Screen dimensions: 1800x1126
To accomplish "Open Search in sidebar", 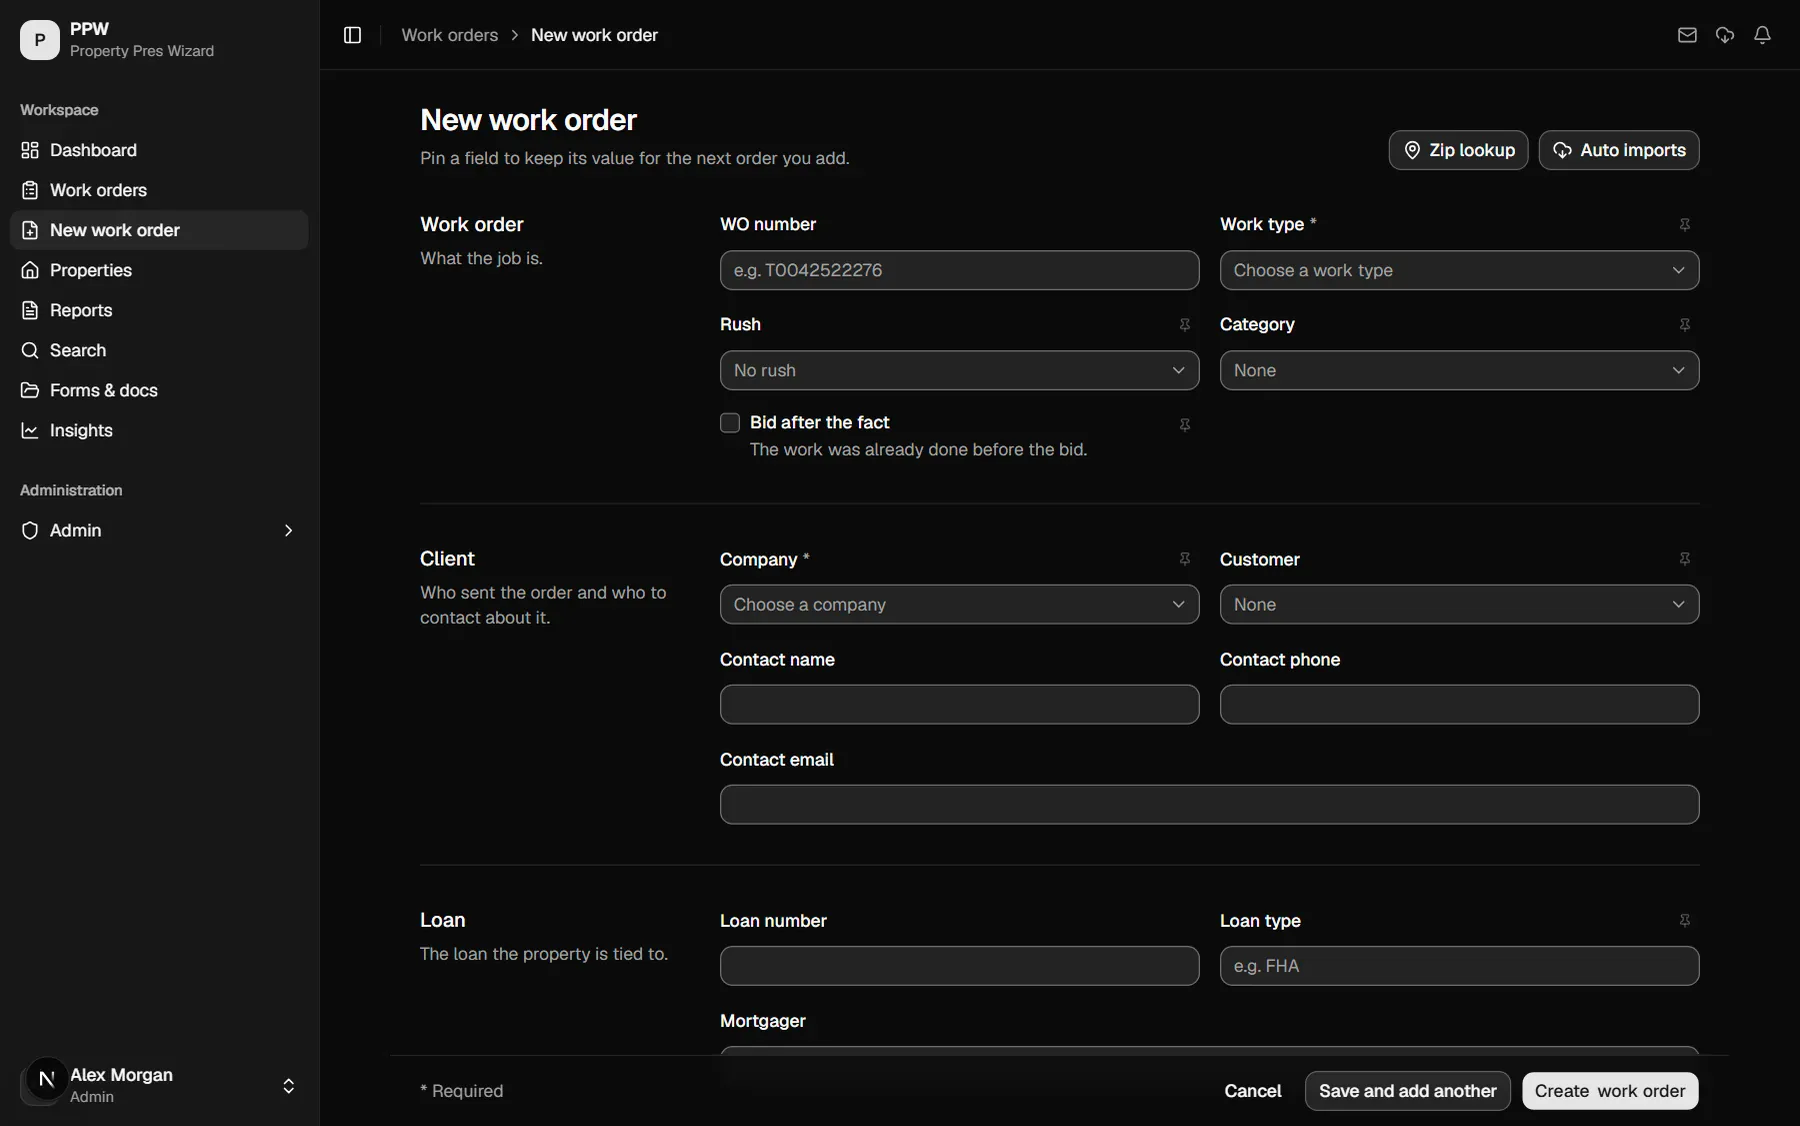I will coord(159,350).
